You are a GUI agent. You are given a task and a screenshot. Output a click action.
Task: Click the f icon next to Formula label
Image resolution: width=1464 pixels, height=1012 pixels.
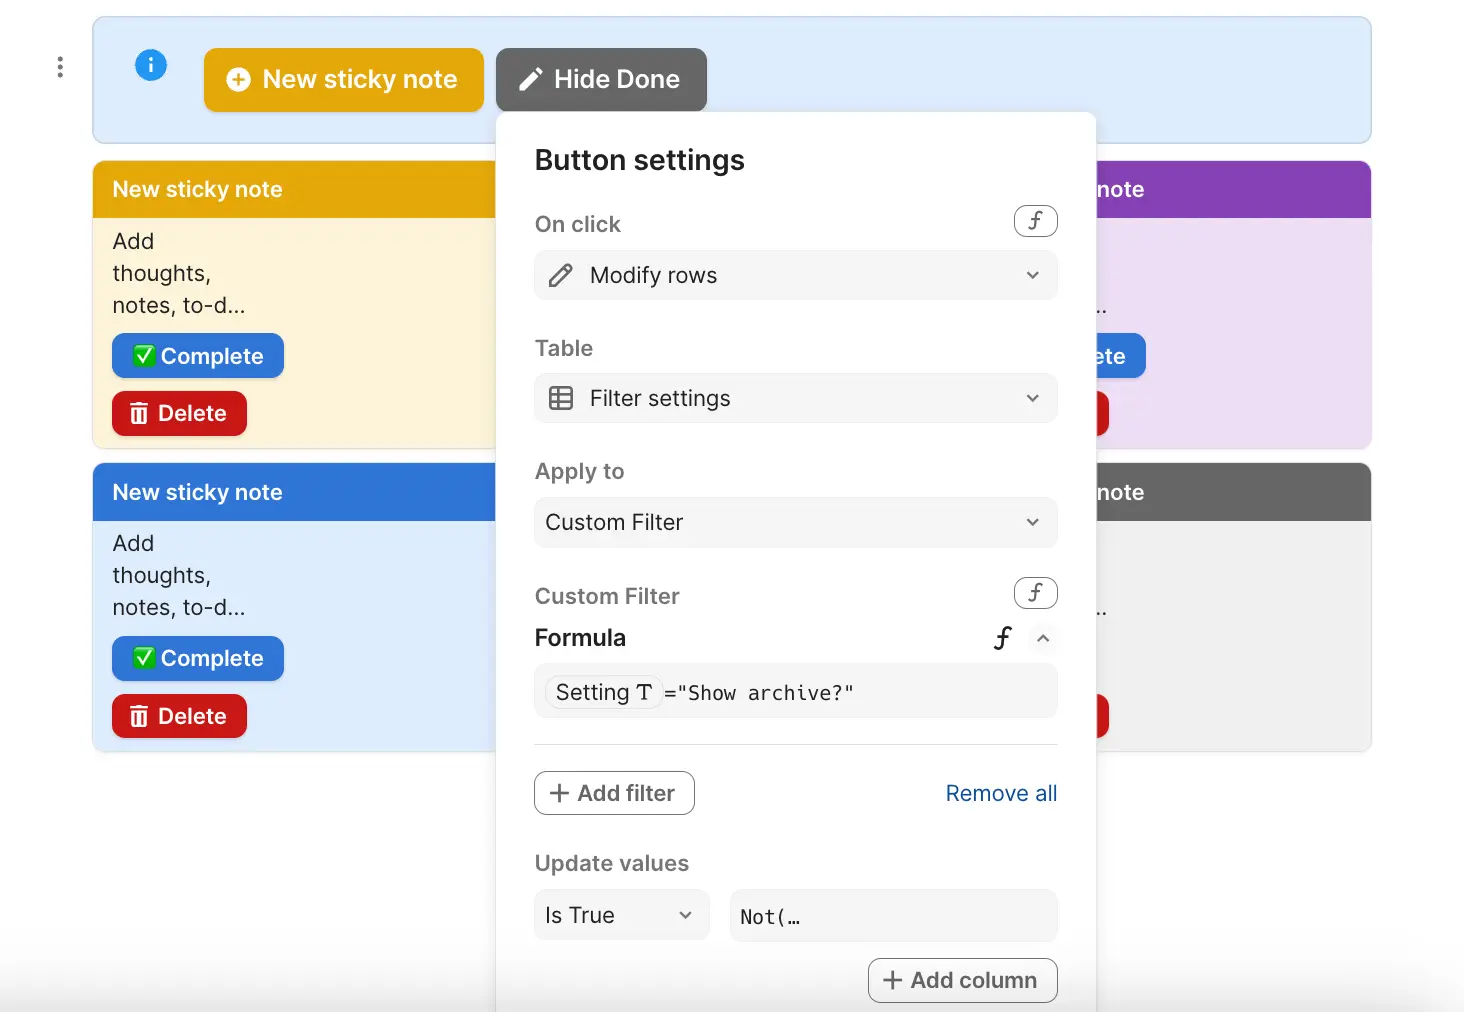(1002, 637)
